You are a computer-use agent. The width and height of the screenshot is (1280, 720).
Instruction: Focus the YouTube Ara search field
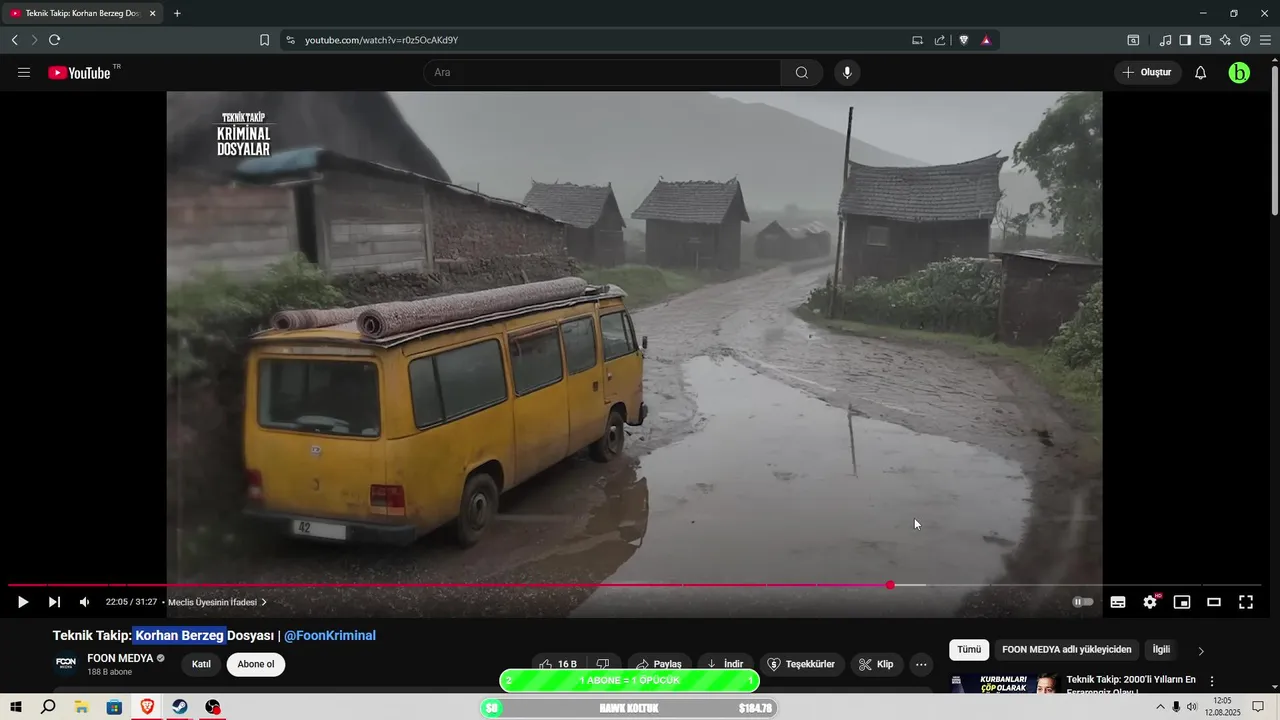coord(602,73)
